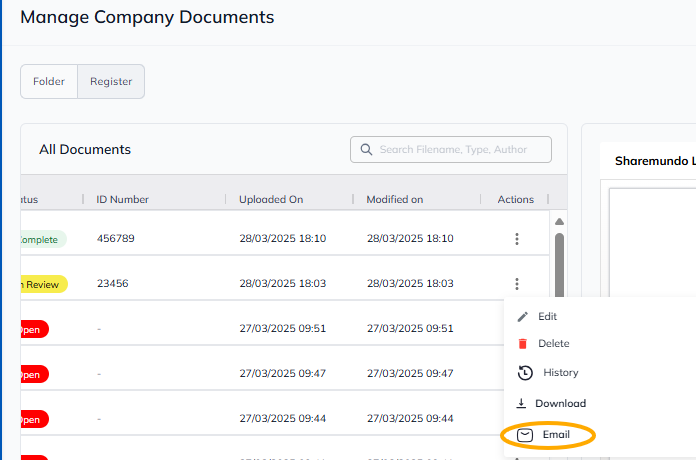Click the Download arrow icon
696x460 pixels.
tap(521, 404)
